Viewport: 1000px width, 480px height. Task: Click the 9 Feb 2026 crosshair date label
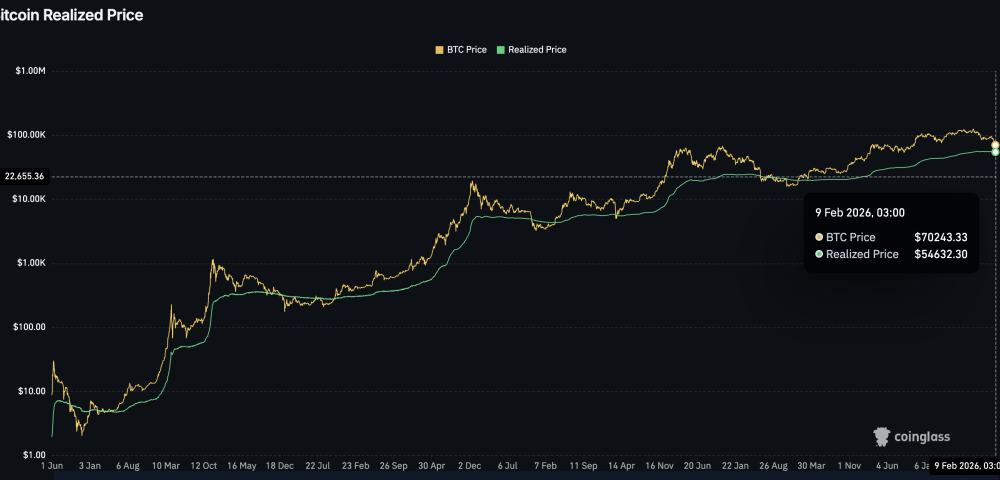964,467
